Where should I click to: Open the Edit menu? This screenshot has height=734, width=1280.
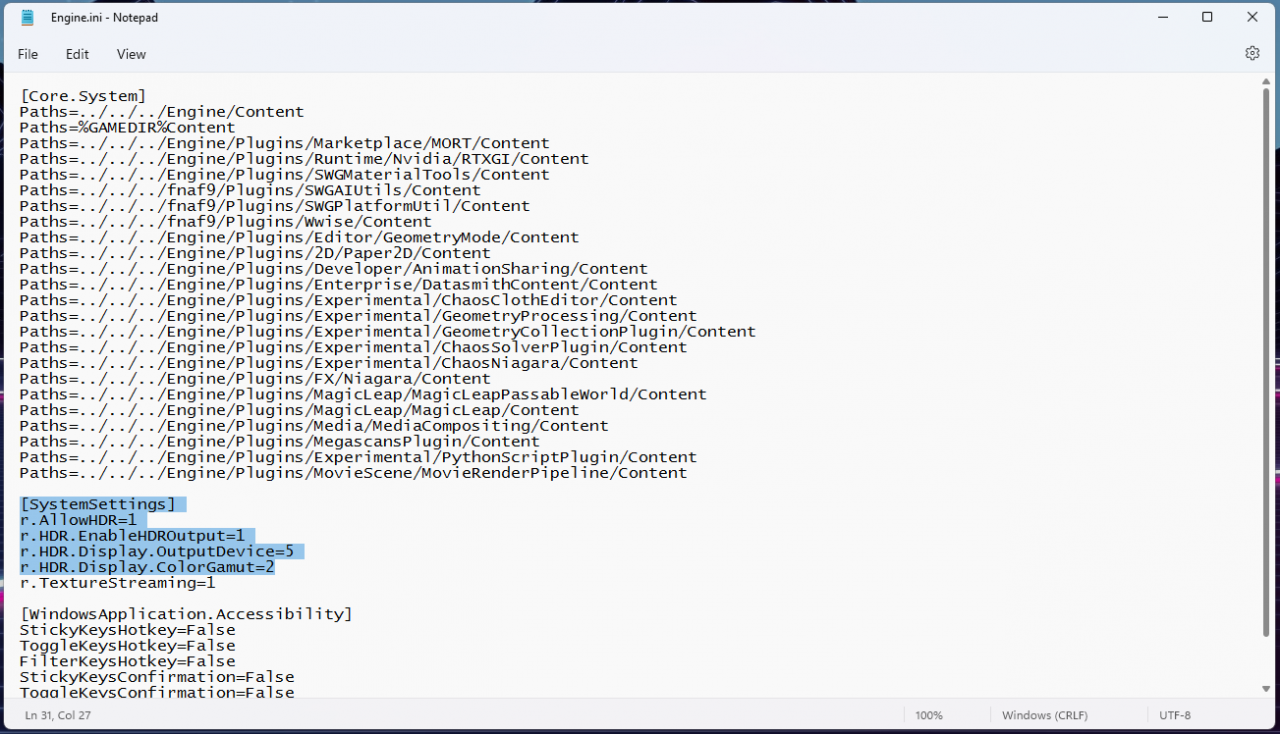point(77,54)
